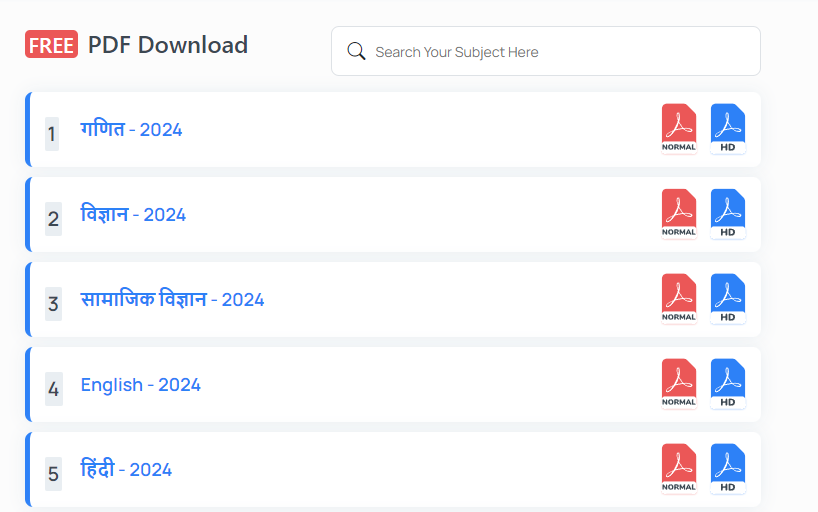
Task: Download the normal PDF for English 2024
Action: point(679,384)
